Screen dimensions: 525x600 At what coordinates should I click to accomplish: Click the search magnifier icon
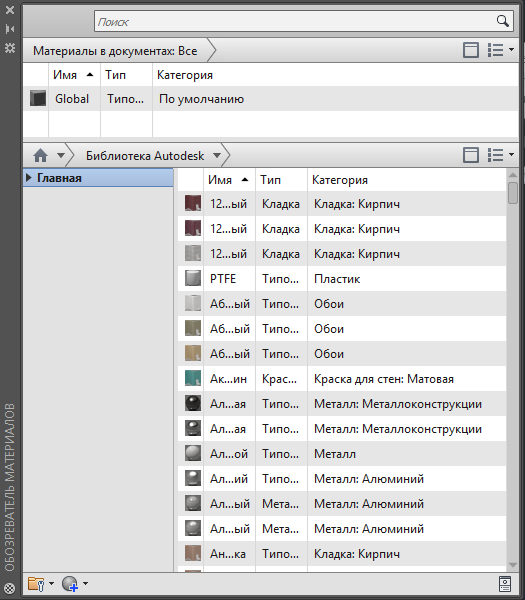pos(502,21)
